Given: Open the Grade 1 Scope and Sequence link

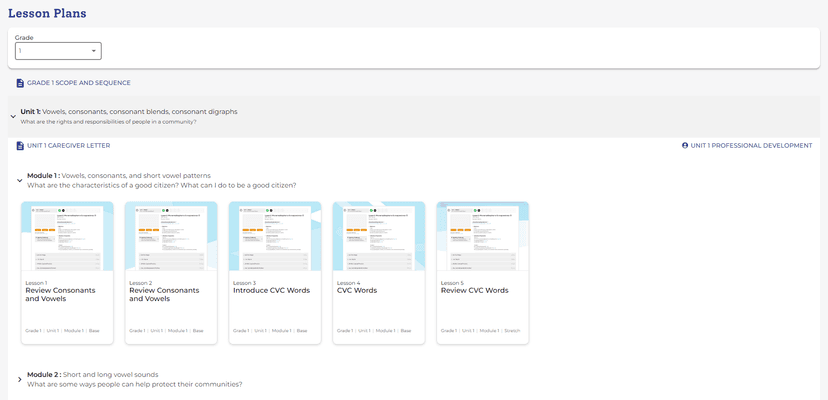Looking at the screenshot, I should (78, 83).
